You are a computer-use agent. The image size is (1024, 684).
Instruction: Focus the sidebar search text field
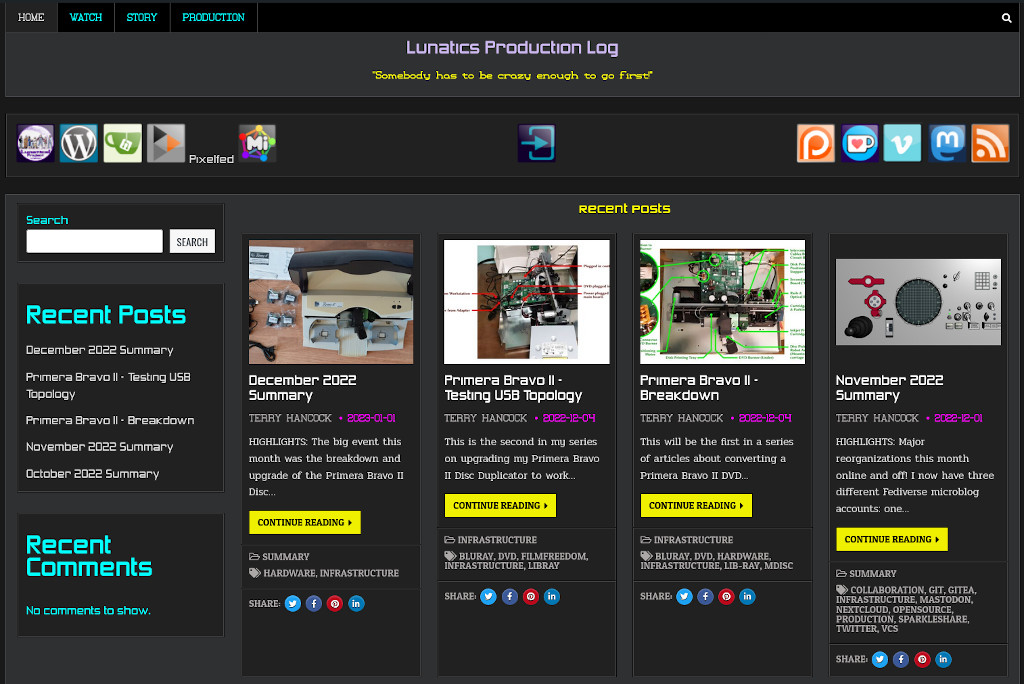(94, 241)
